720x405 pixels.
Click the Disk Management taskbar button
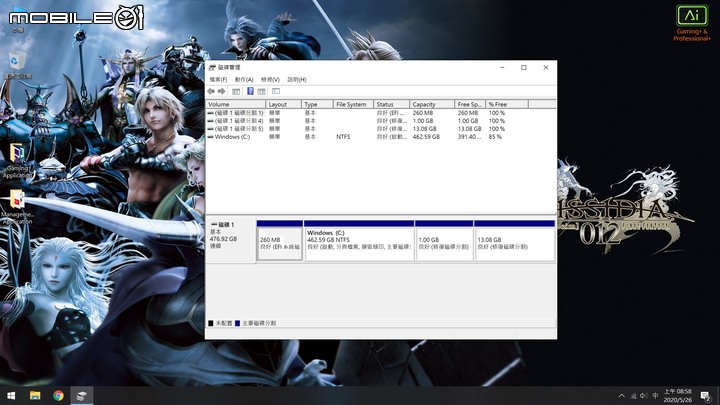(x=82, y=395)
